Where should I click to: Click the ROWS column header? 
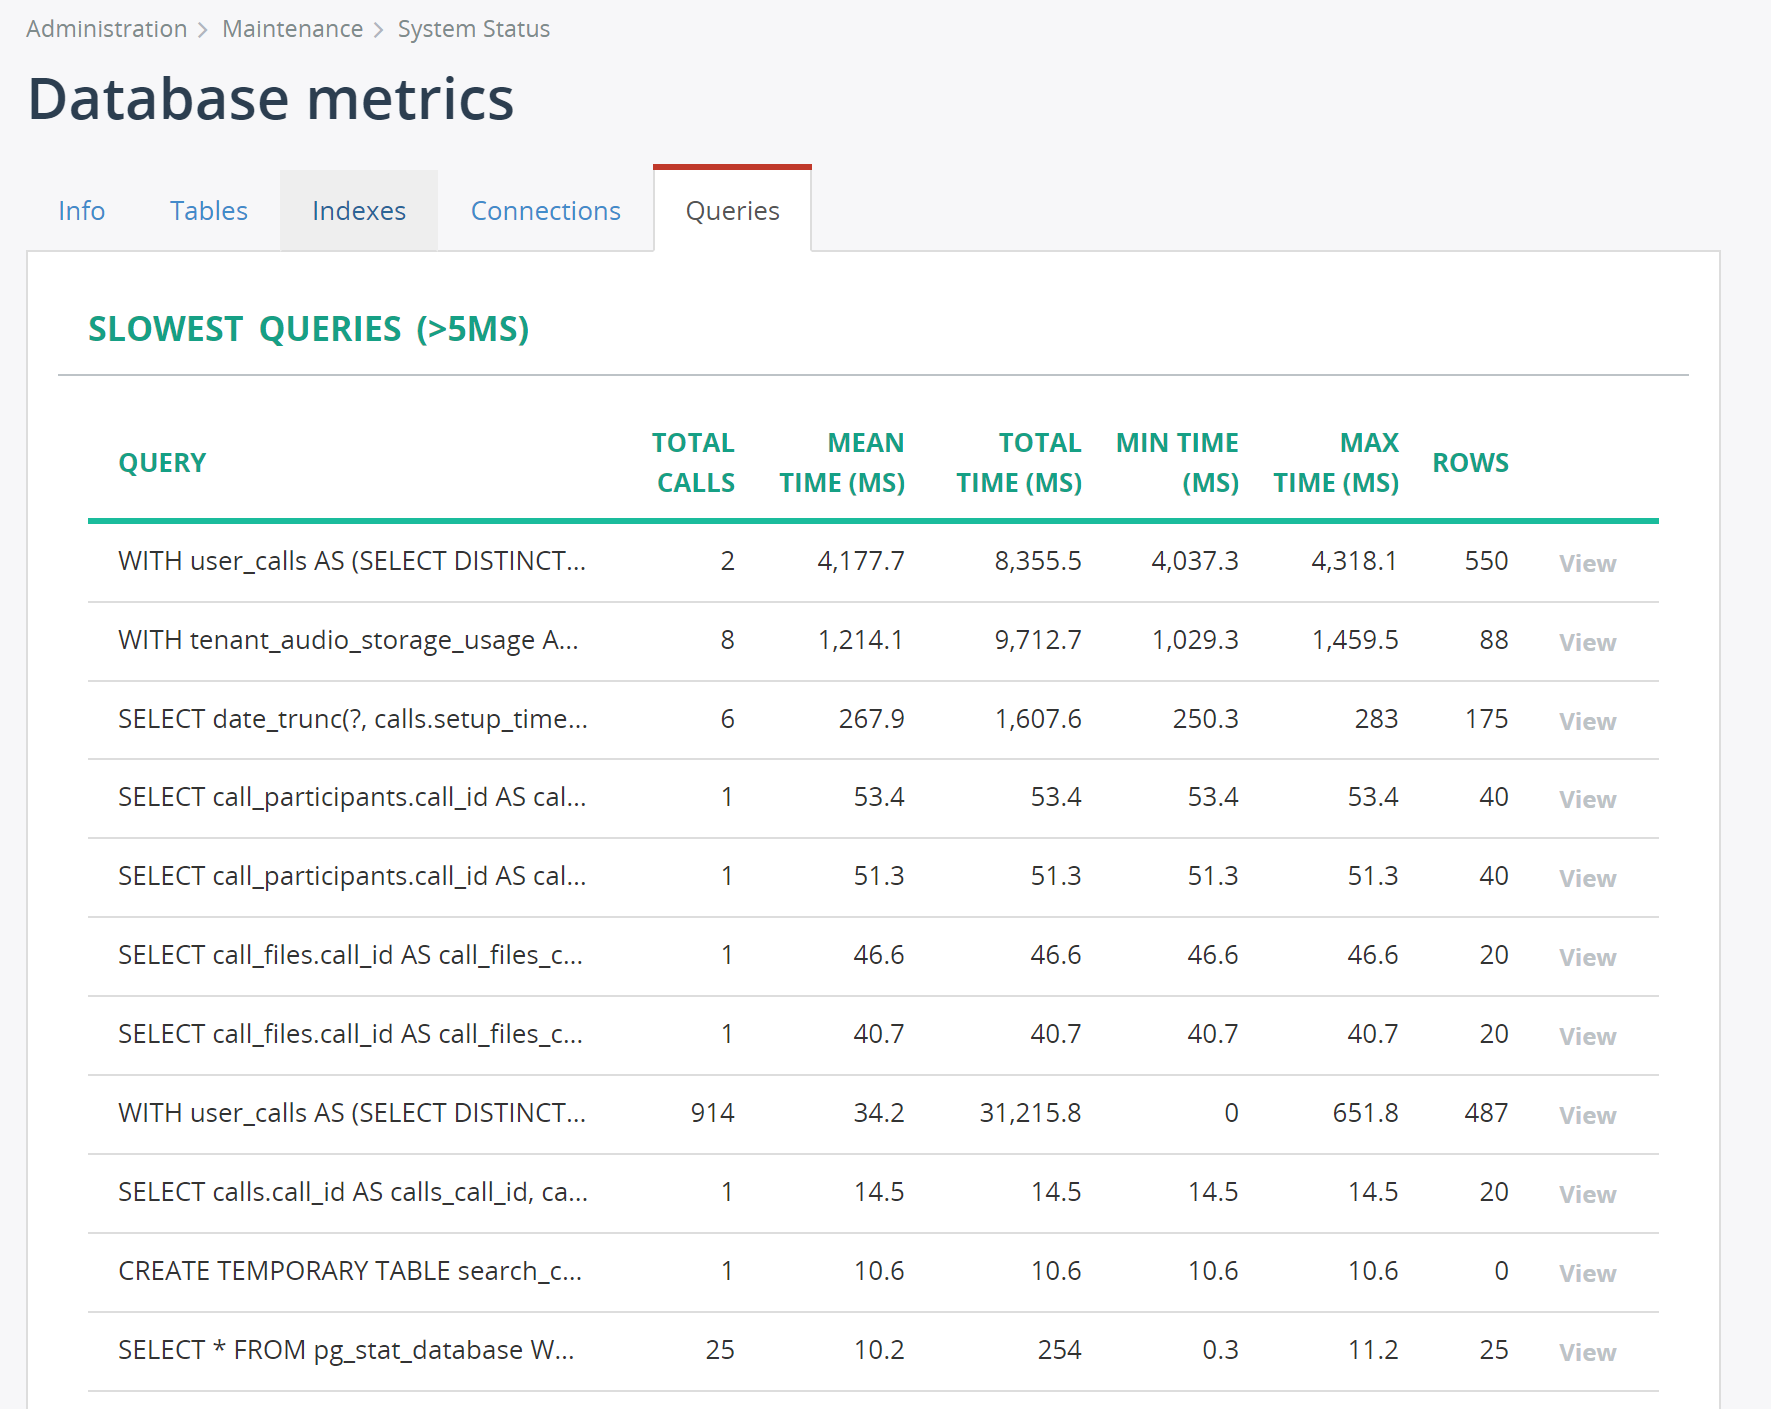(1470, 463)
